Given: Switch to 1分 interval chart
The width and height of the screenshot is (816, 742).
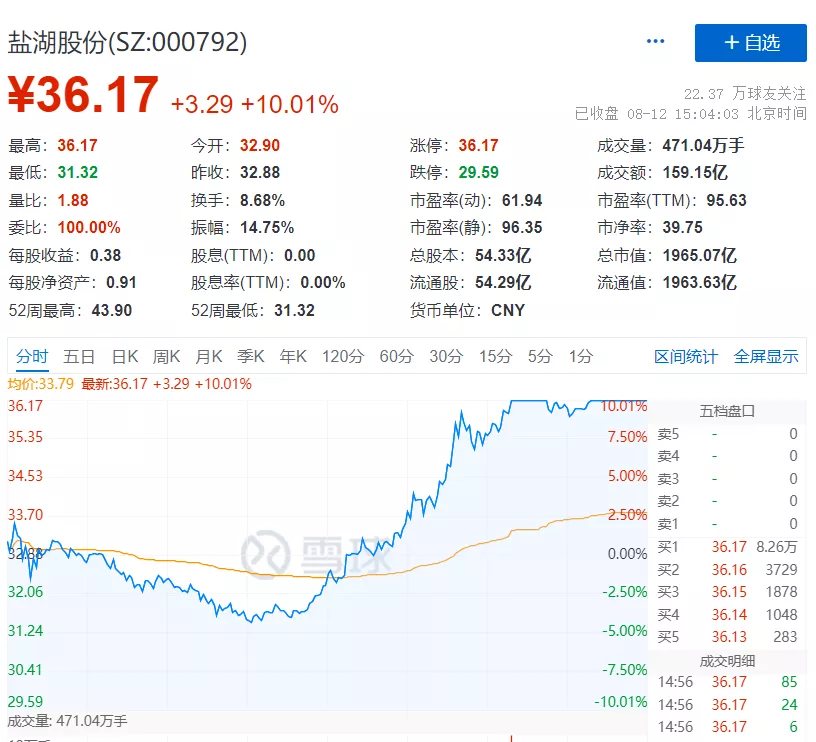Looking at the screenshot, I should 580,356.
